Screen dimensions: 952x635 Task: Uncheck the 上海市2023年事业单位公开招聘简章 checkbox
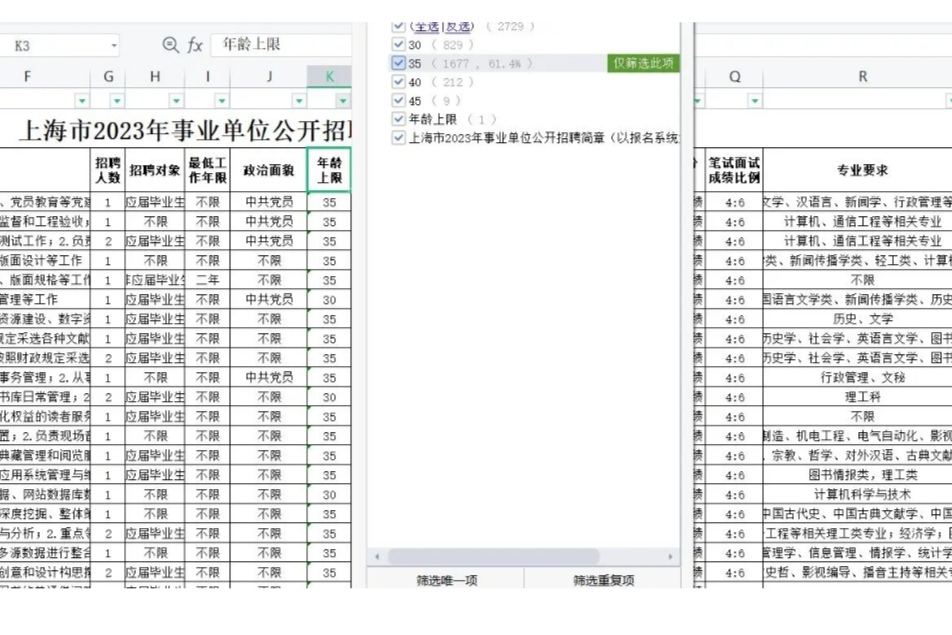click(x=398, y=138)
